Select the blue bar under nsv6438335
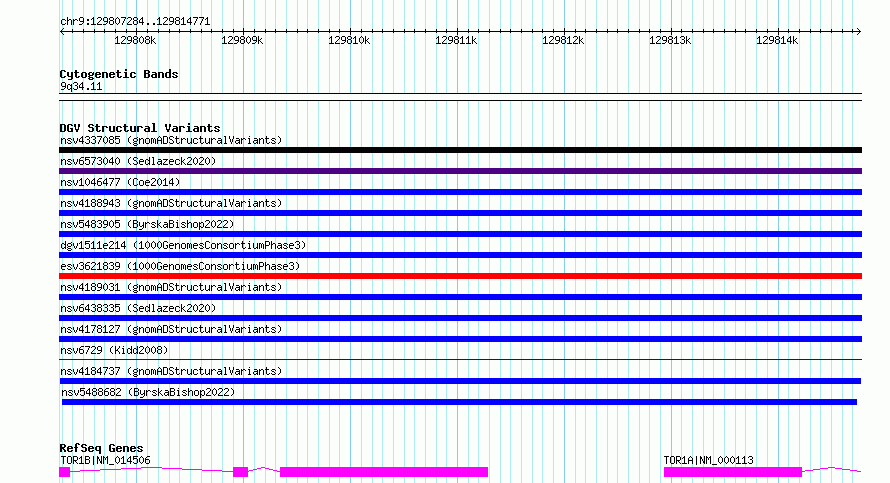890x483 pixels. [x=460, y=318]
